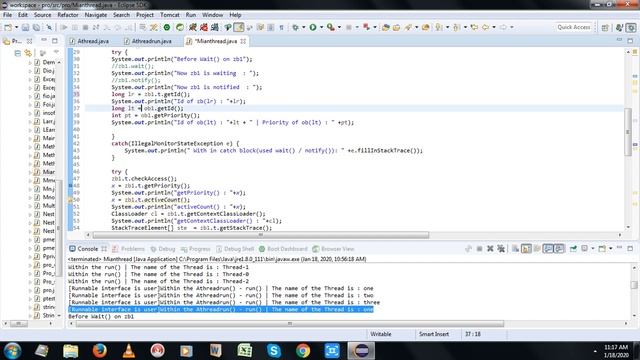The height and width of the screenshot is (360, 640).
Task: Expand the LEarn tree item arrow
Action: tap(30, 130)
